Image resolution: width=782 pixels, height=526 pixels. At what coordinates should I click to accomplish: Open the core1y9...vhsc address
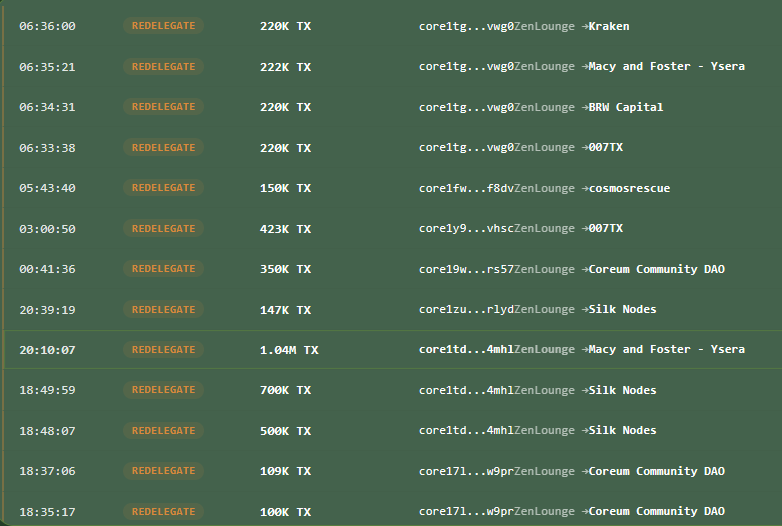click(x=466, y=228)
